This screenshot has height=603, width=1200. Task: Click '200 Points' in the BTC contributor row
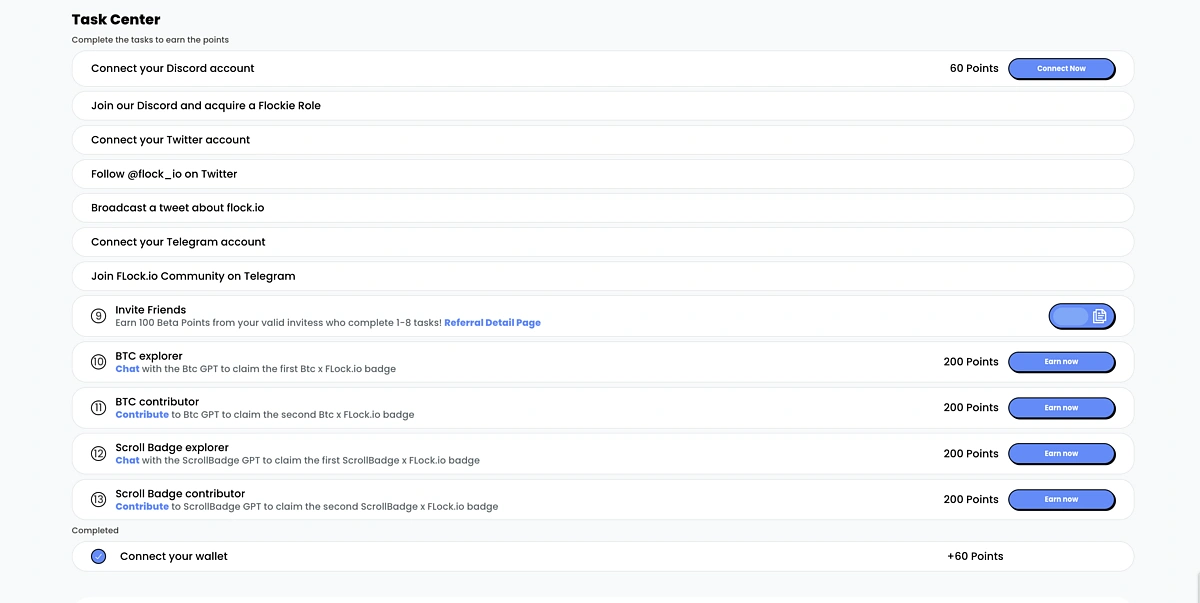(971, 408)
